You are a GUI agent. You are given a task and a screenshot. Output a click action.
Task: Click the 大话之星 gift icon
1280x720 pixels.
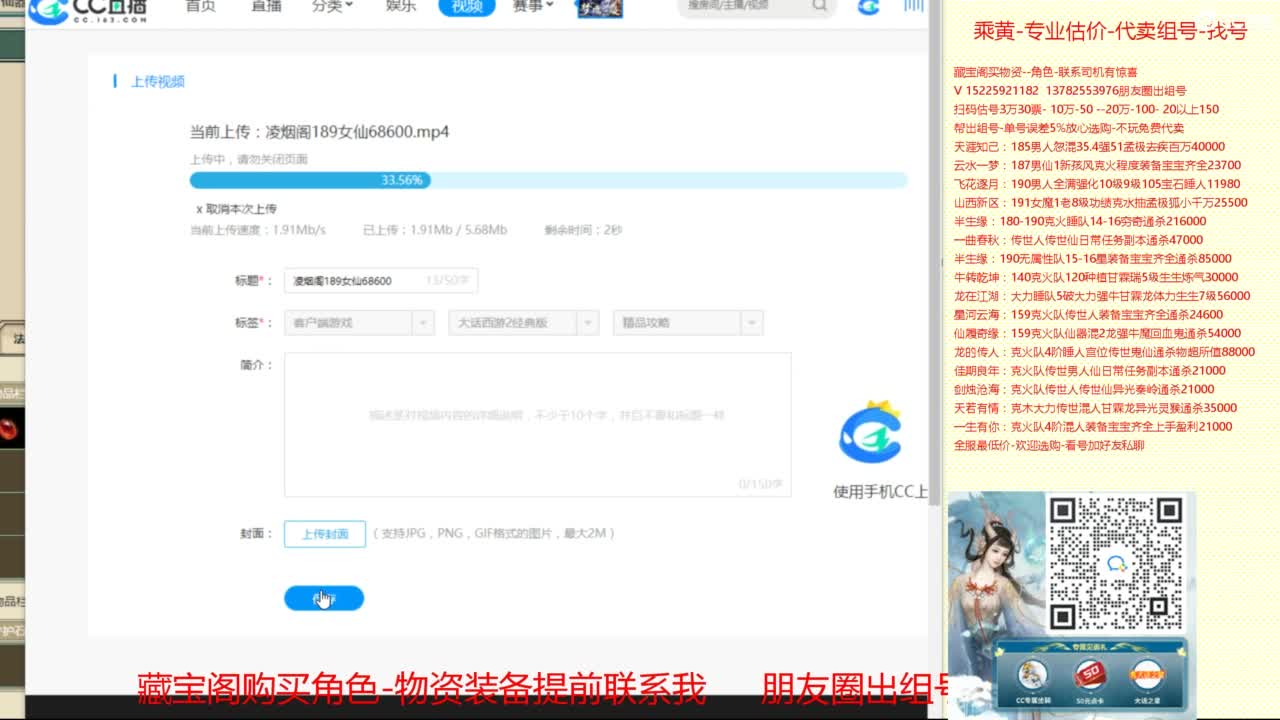pos(1145,675)
